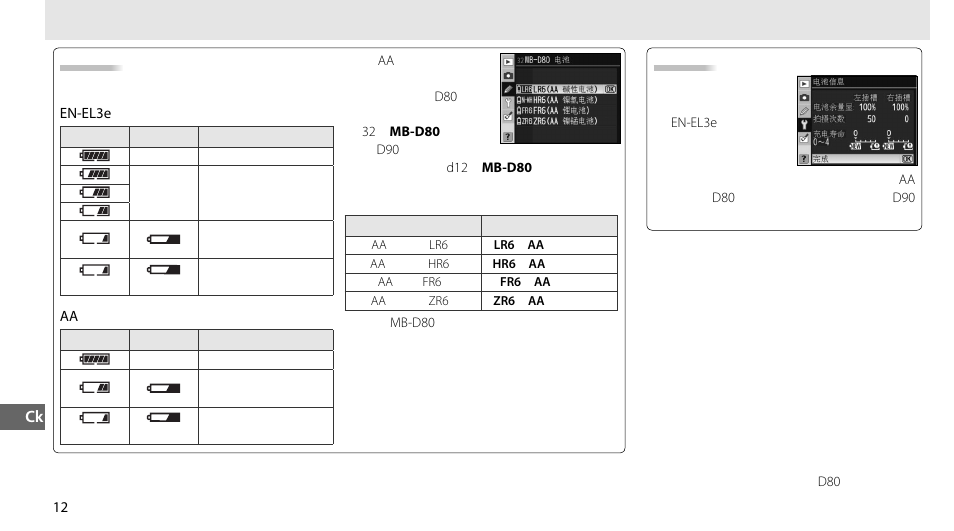Select the retouch menu icon in MB-D80 battery screen
This screenshot has width=954, height=531.
point(508,116)
